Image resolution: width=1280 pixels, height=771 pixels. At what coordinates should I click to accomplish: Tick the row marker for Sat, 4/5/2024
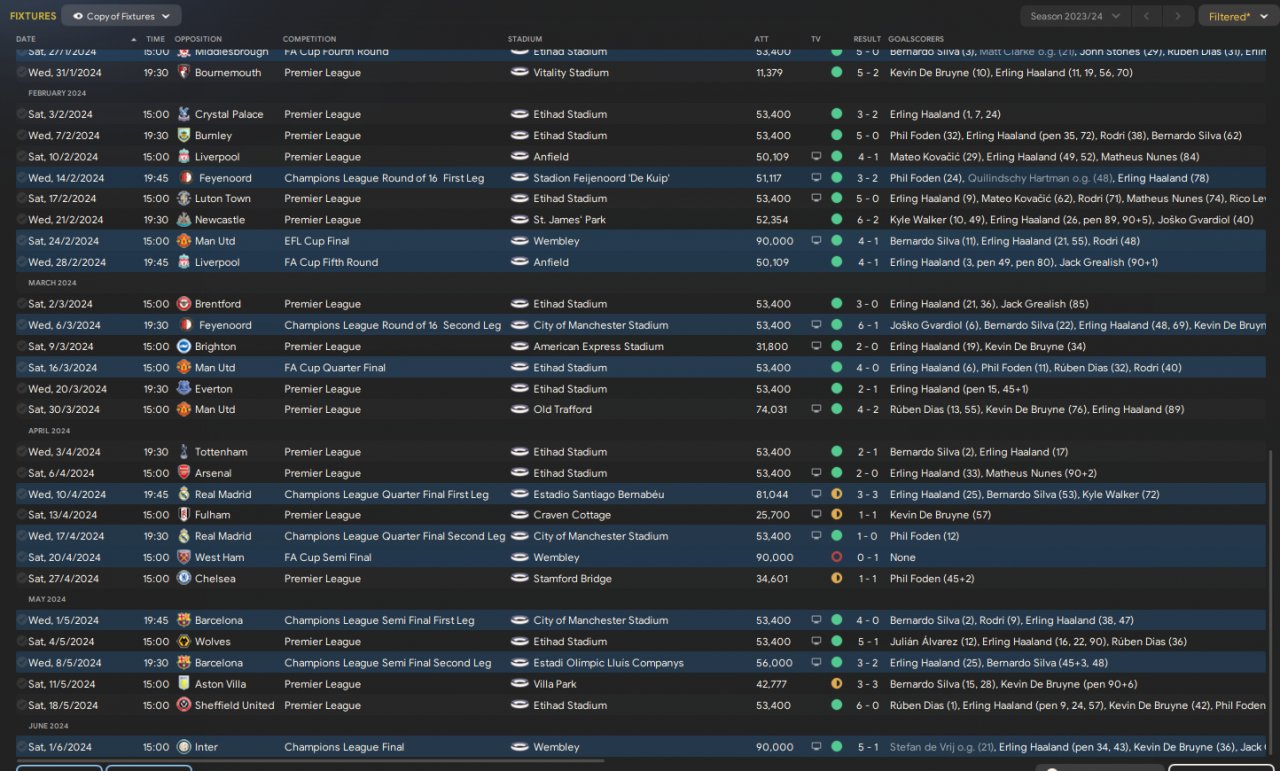tap(22, 642)
